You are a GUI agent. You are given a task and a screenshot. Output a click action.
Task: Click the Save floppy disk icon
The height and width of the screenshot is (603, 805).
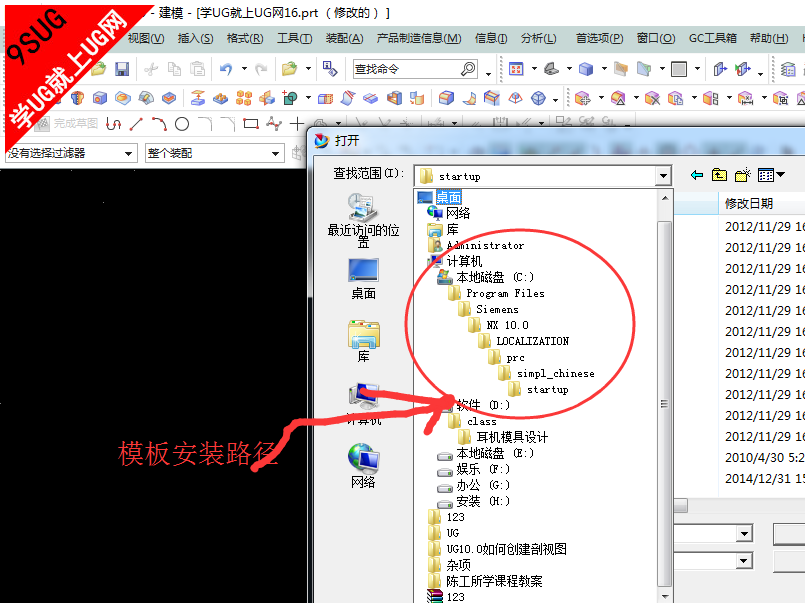click(122, 69)
